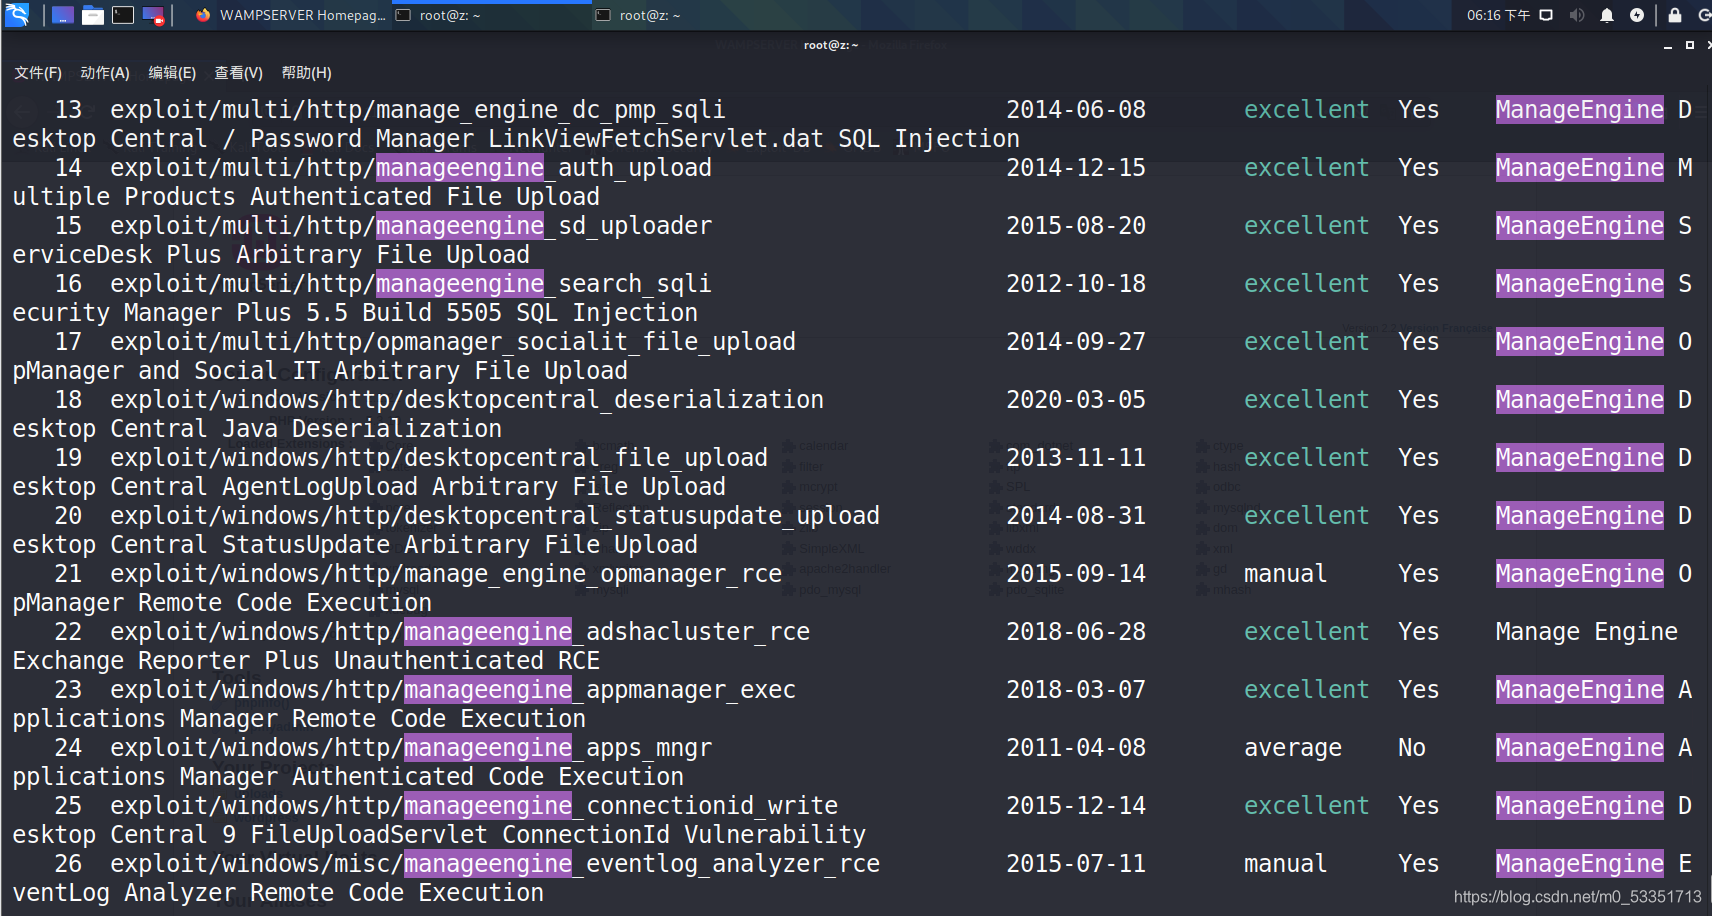This screenshot has width=1712, height=916.
Task: Click the manageengine_connectionid_write module path
Action: [474, 805]
